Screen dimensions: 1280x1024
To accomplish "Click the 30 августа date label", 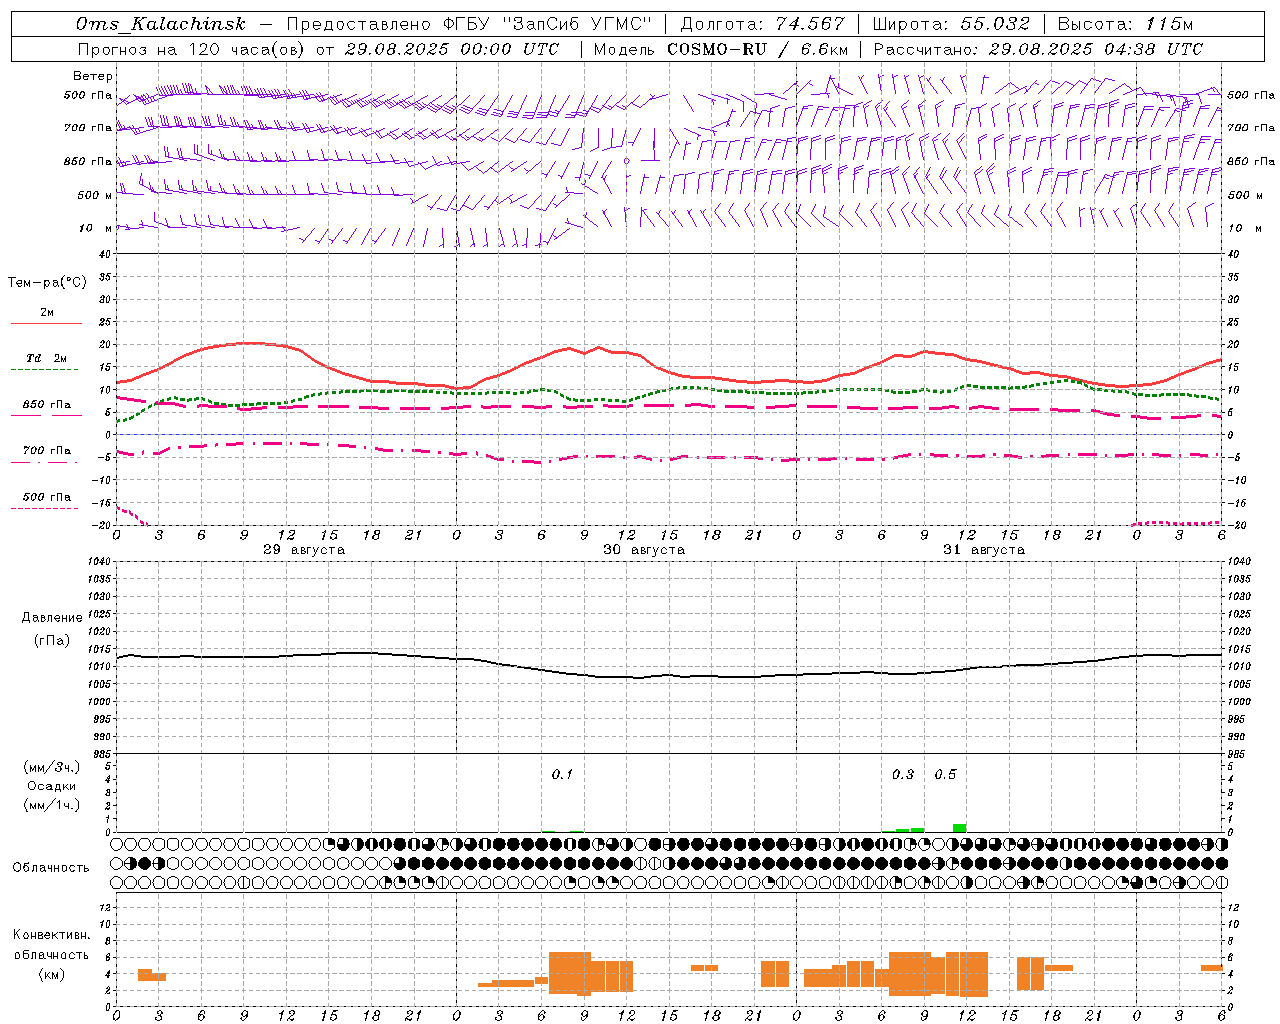I will (644, 550).
